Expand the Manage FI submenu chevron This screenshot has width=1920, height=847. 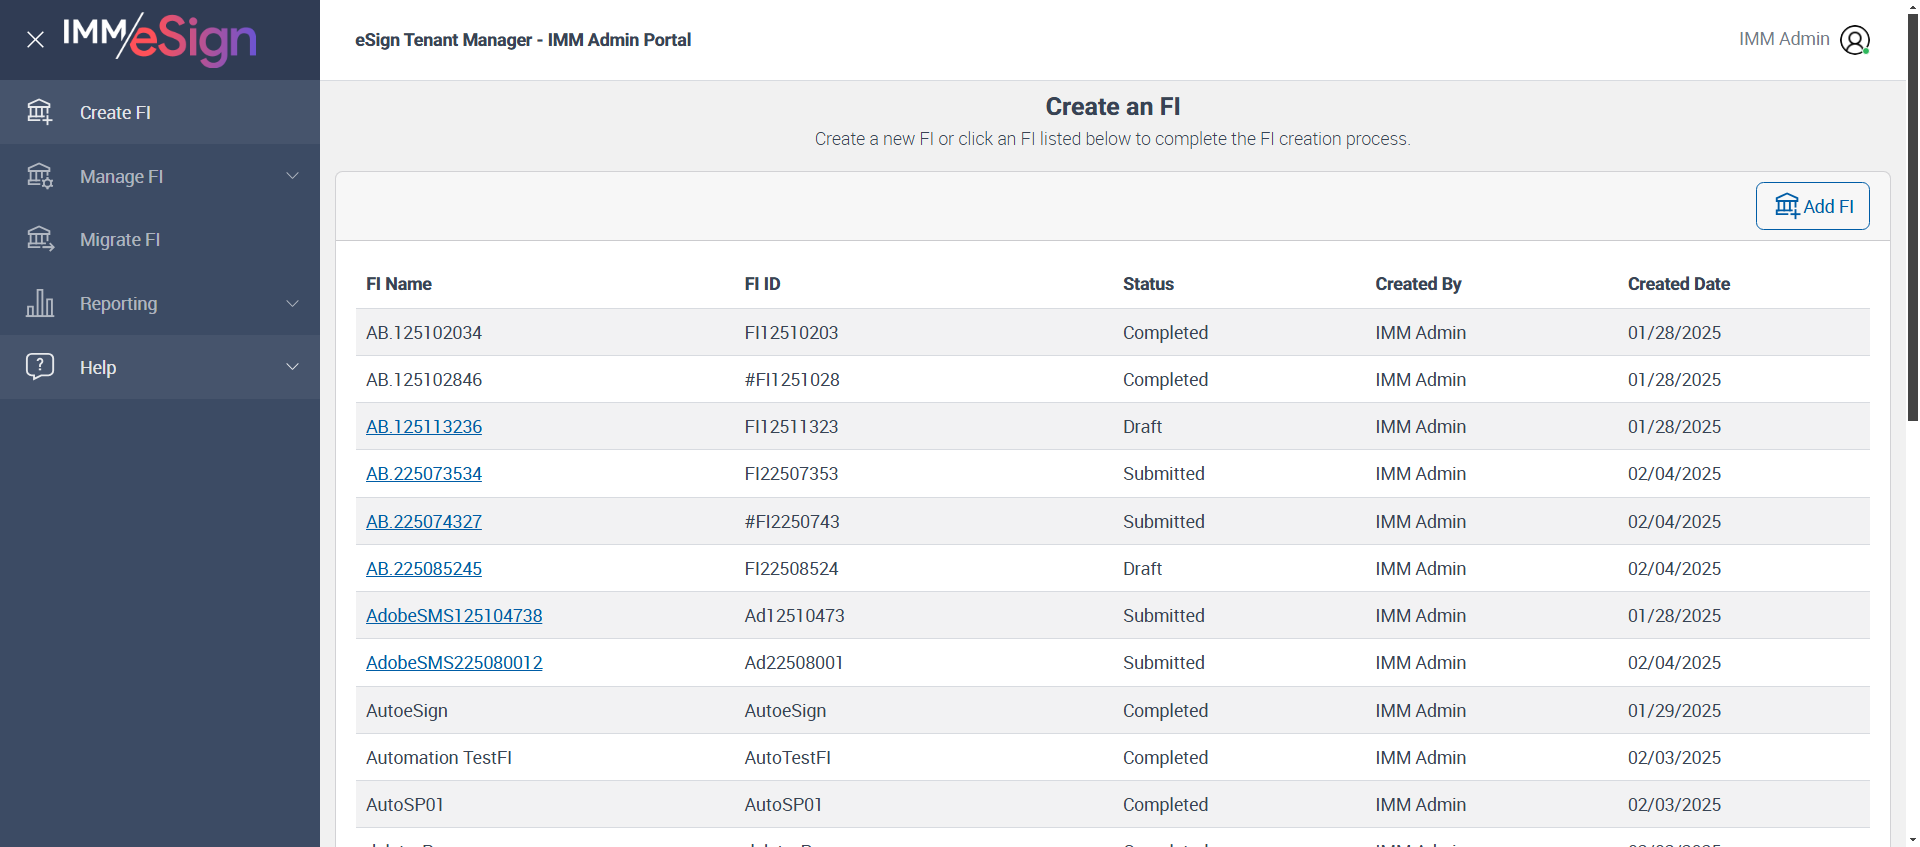click(293, 176)
